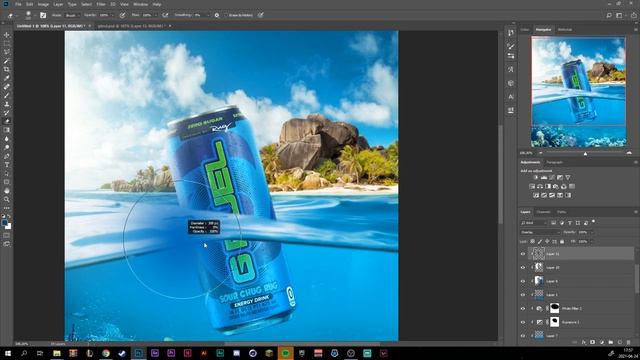640x360 pixels.
Task: Open the Opacity dropdown in options bar
Action: [x=112, y=15]
